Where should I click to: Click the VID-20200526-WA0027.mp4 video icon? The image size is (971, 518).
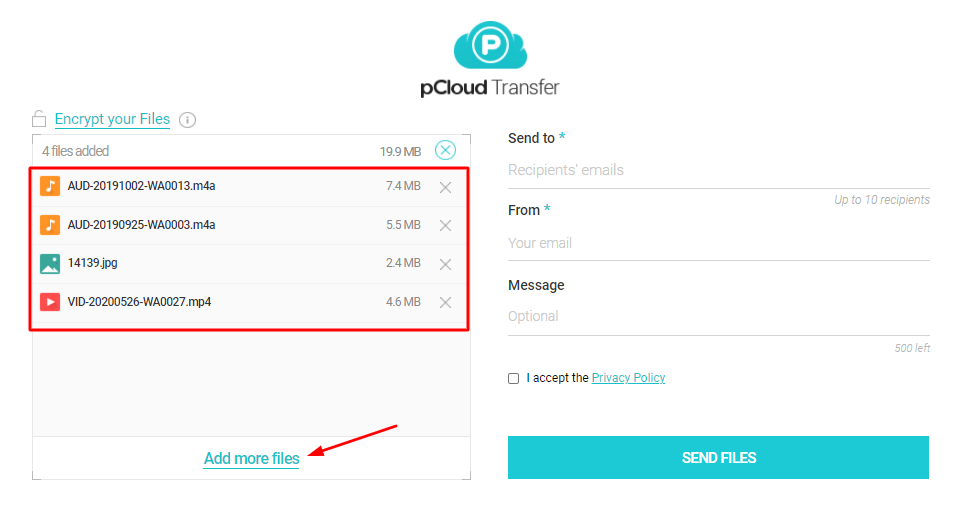pyautogui.click(x=50, y=302)
